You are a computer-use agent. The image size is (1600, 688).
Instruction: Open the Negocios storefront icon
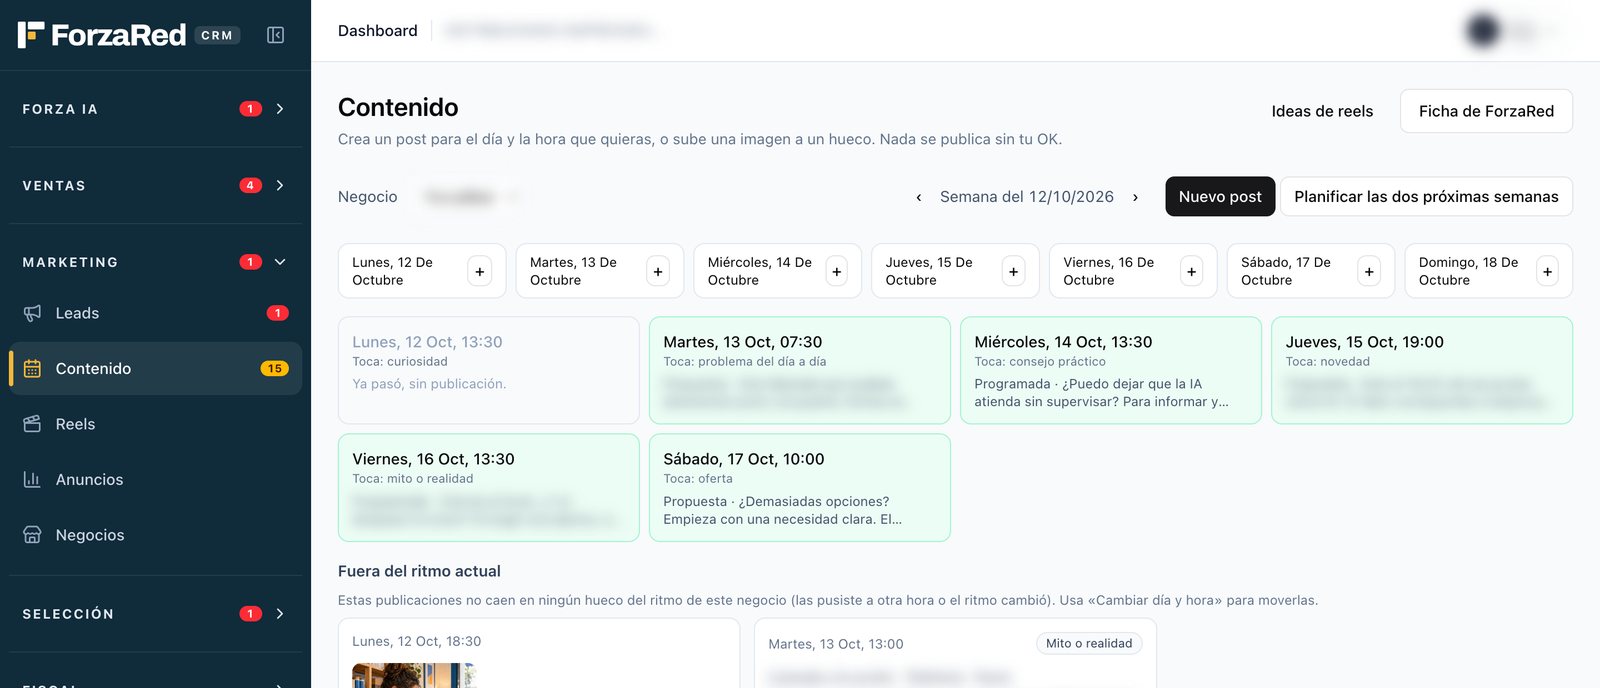tap(32, 535)
